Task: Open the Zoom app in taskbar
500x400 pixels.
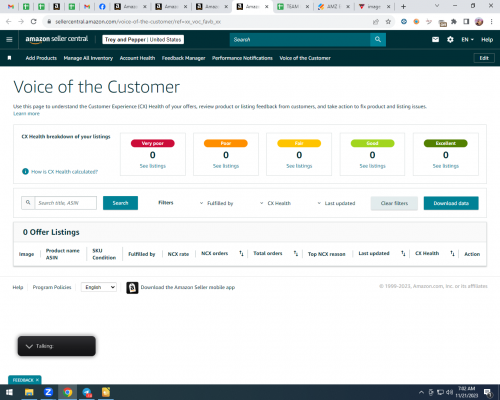Action: (48, 392)
